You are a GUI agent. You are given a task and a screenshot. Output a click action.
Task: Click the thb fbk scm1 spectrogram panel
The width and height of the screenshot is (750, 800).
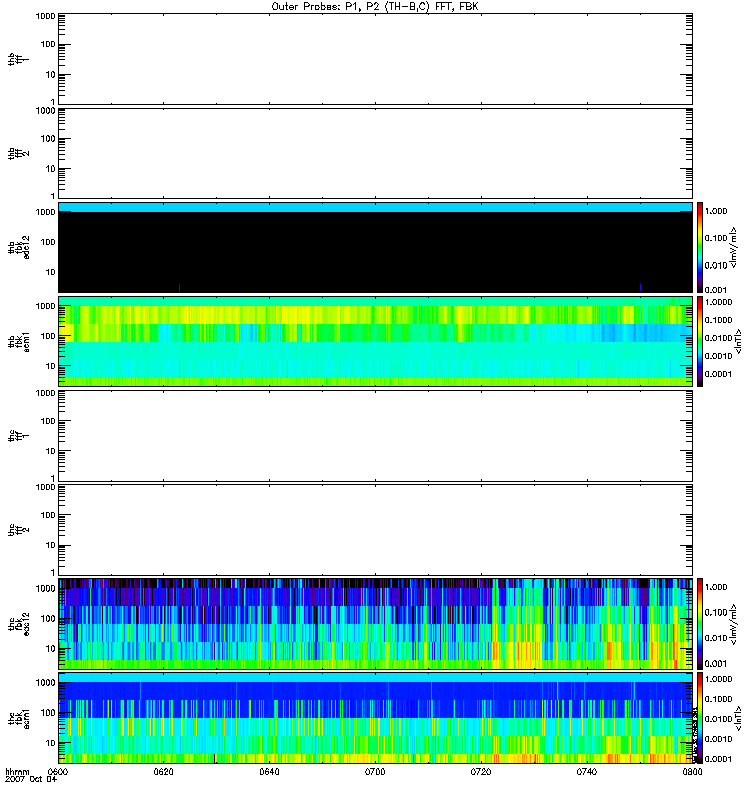(375, 341)
